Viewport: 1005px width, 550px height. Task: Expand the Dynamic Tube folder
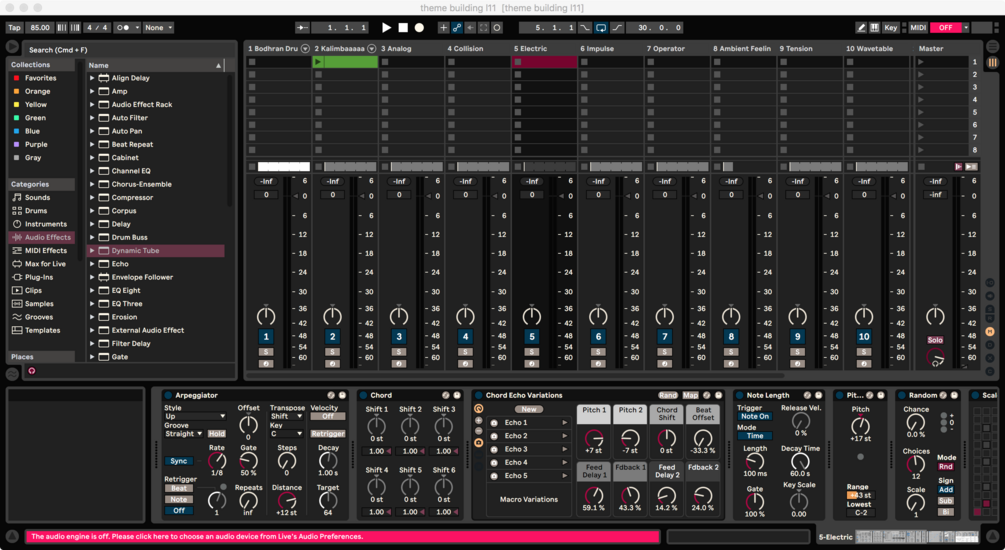(92, 251)
